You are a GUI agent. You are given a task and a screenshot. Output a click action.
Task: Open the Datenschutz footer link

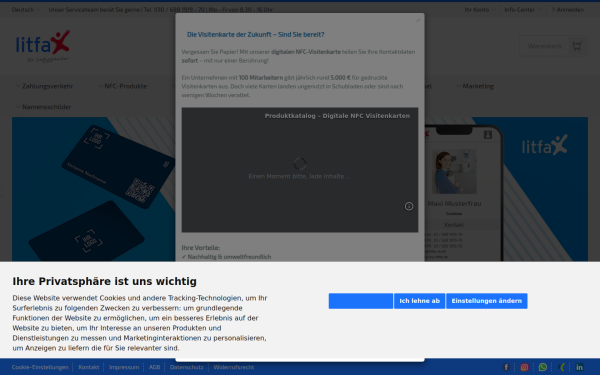(x=187, y=367)
